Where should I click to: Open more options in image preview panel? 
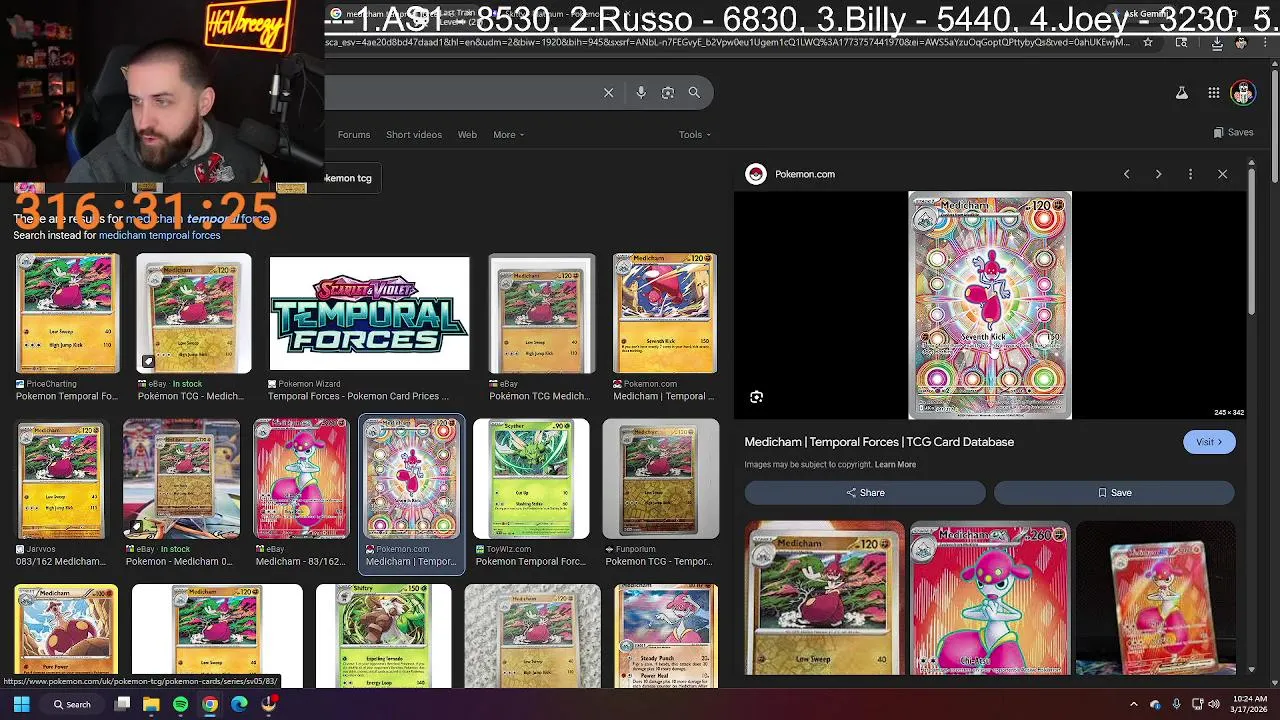(1190, 174)
